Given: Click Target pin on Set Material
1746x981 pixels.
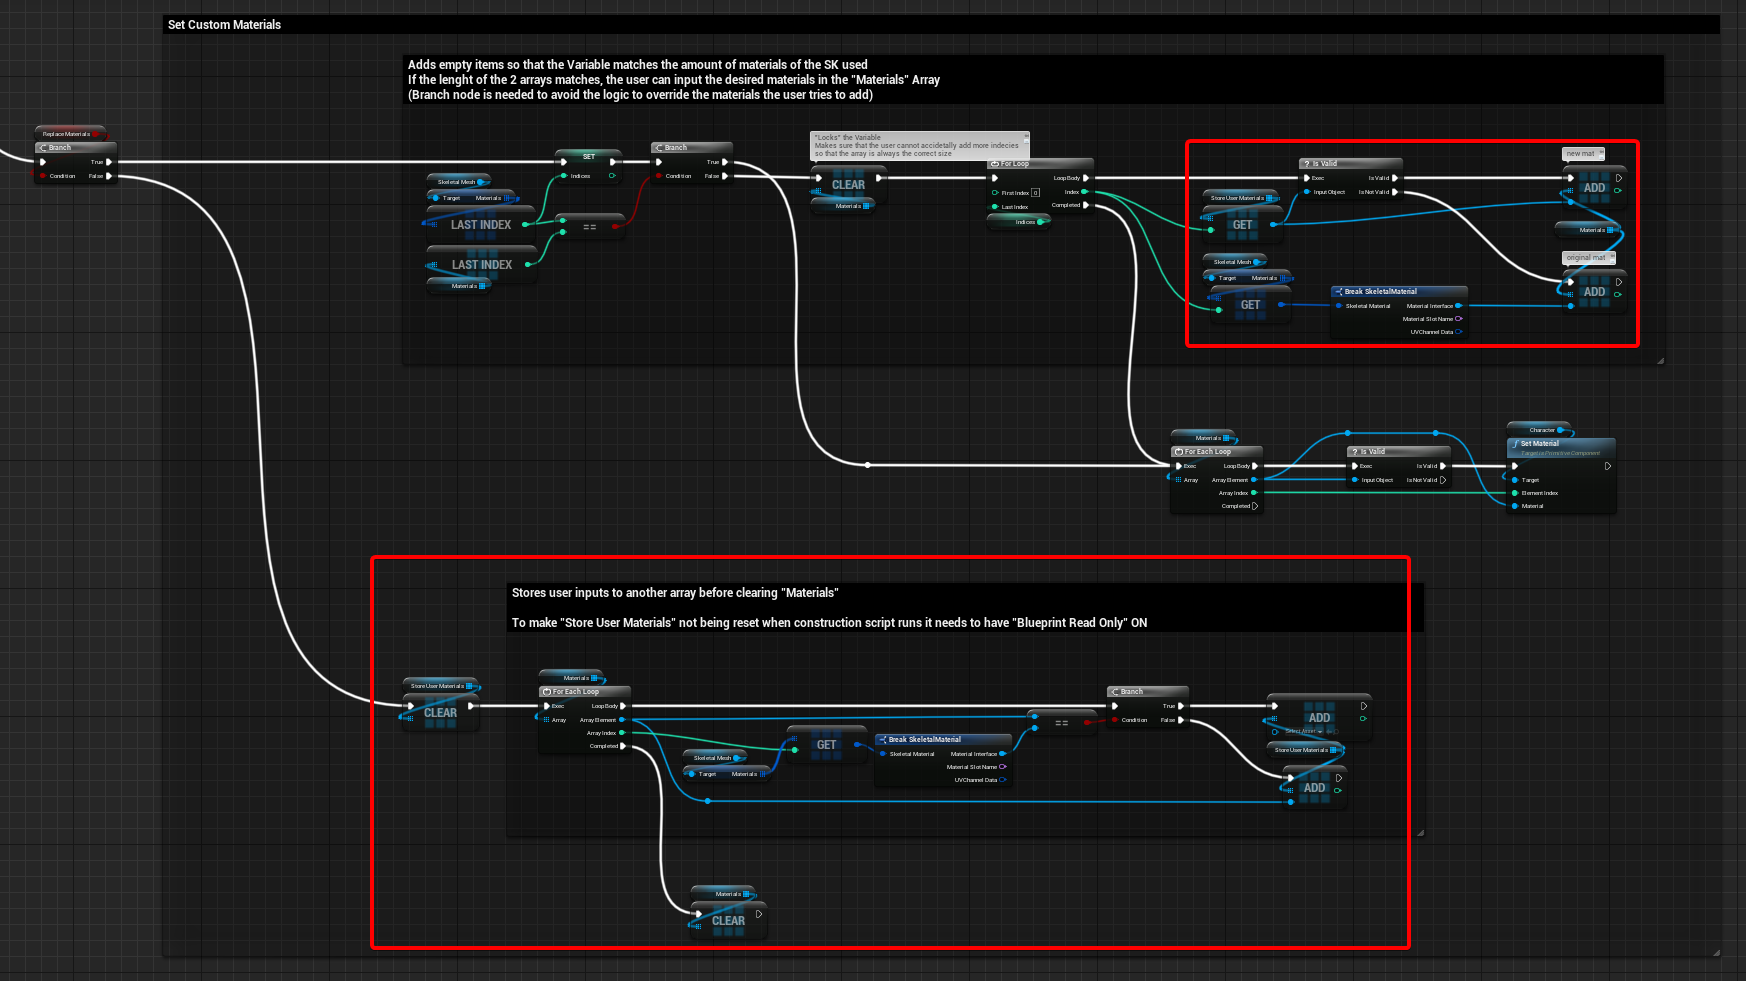Looking at the screenshot, I should [1515, 480].
